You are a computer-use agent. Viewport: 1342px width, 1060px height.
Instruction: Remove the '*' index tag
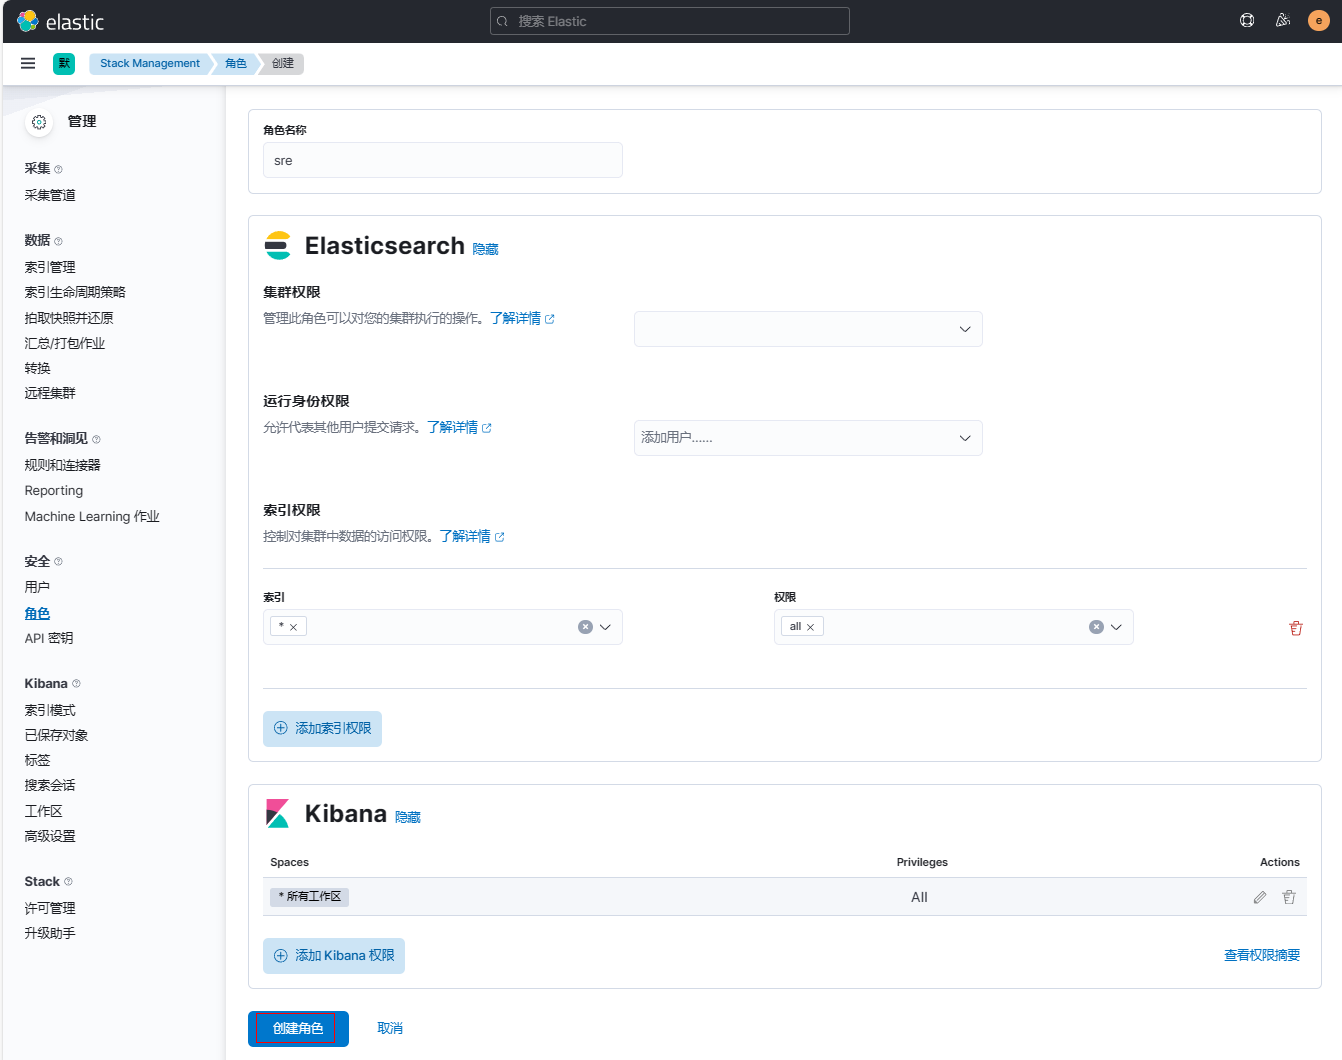293,627
